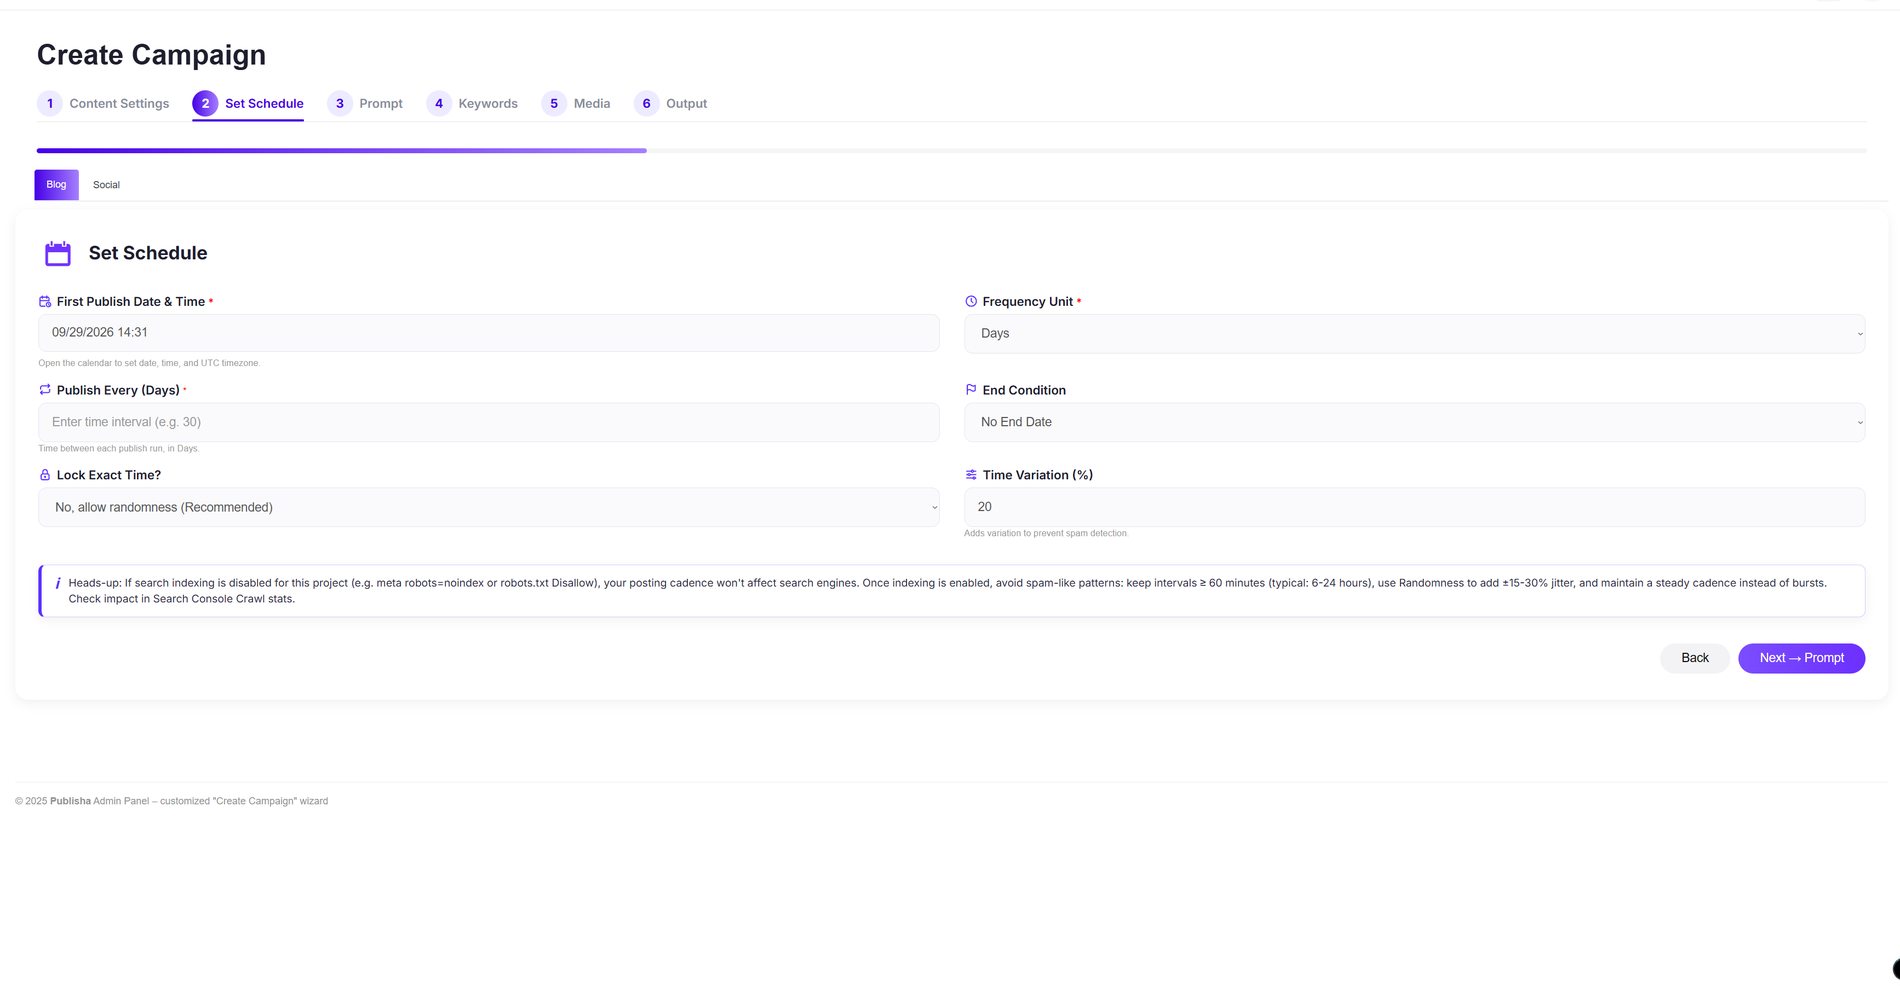Viewport: 1900px width, 986px height.
Task: Click the calendar icon beside Set Schedule heading
Action: [x=58, y=253]
